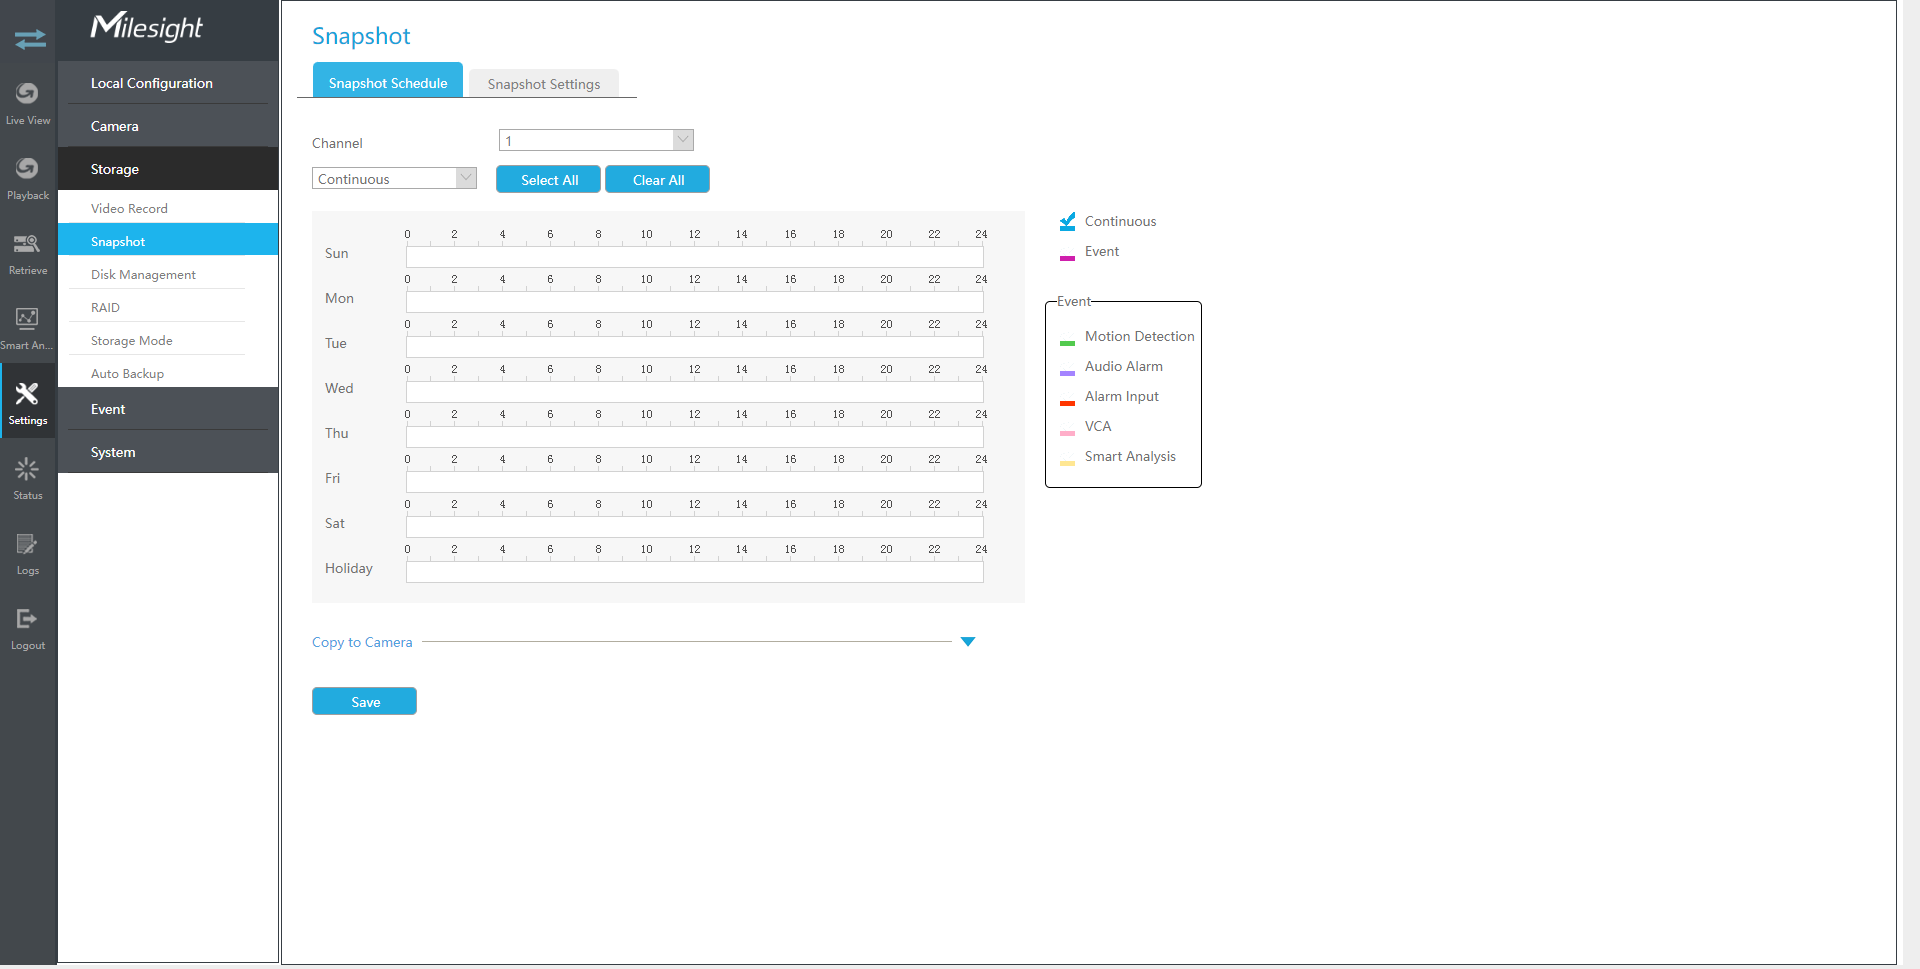Viewport: 1920px width, 969px height.
Task: Open the Channel dropdown
Action: coord(596,141)
